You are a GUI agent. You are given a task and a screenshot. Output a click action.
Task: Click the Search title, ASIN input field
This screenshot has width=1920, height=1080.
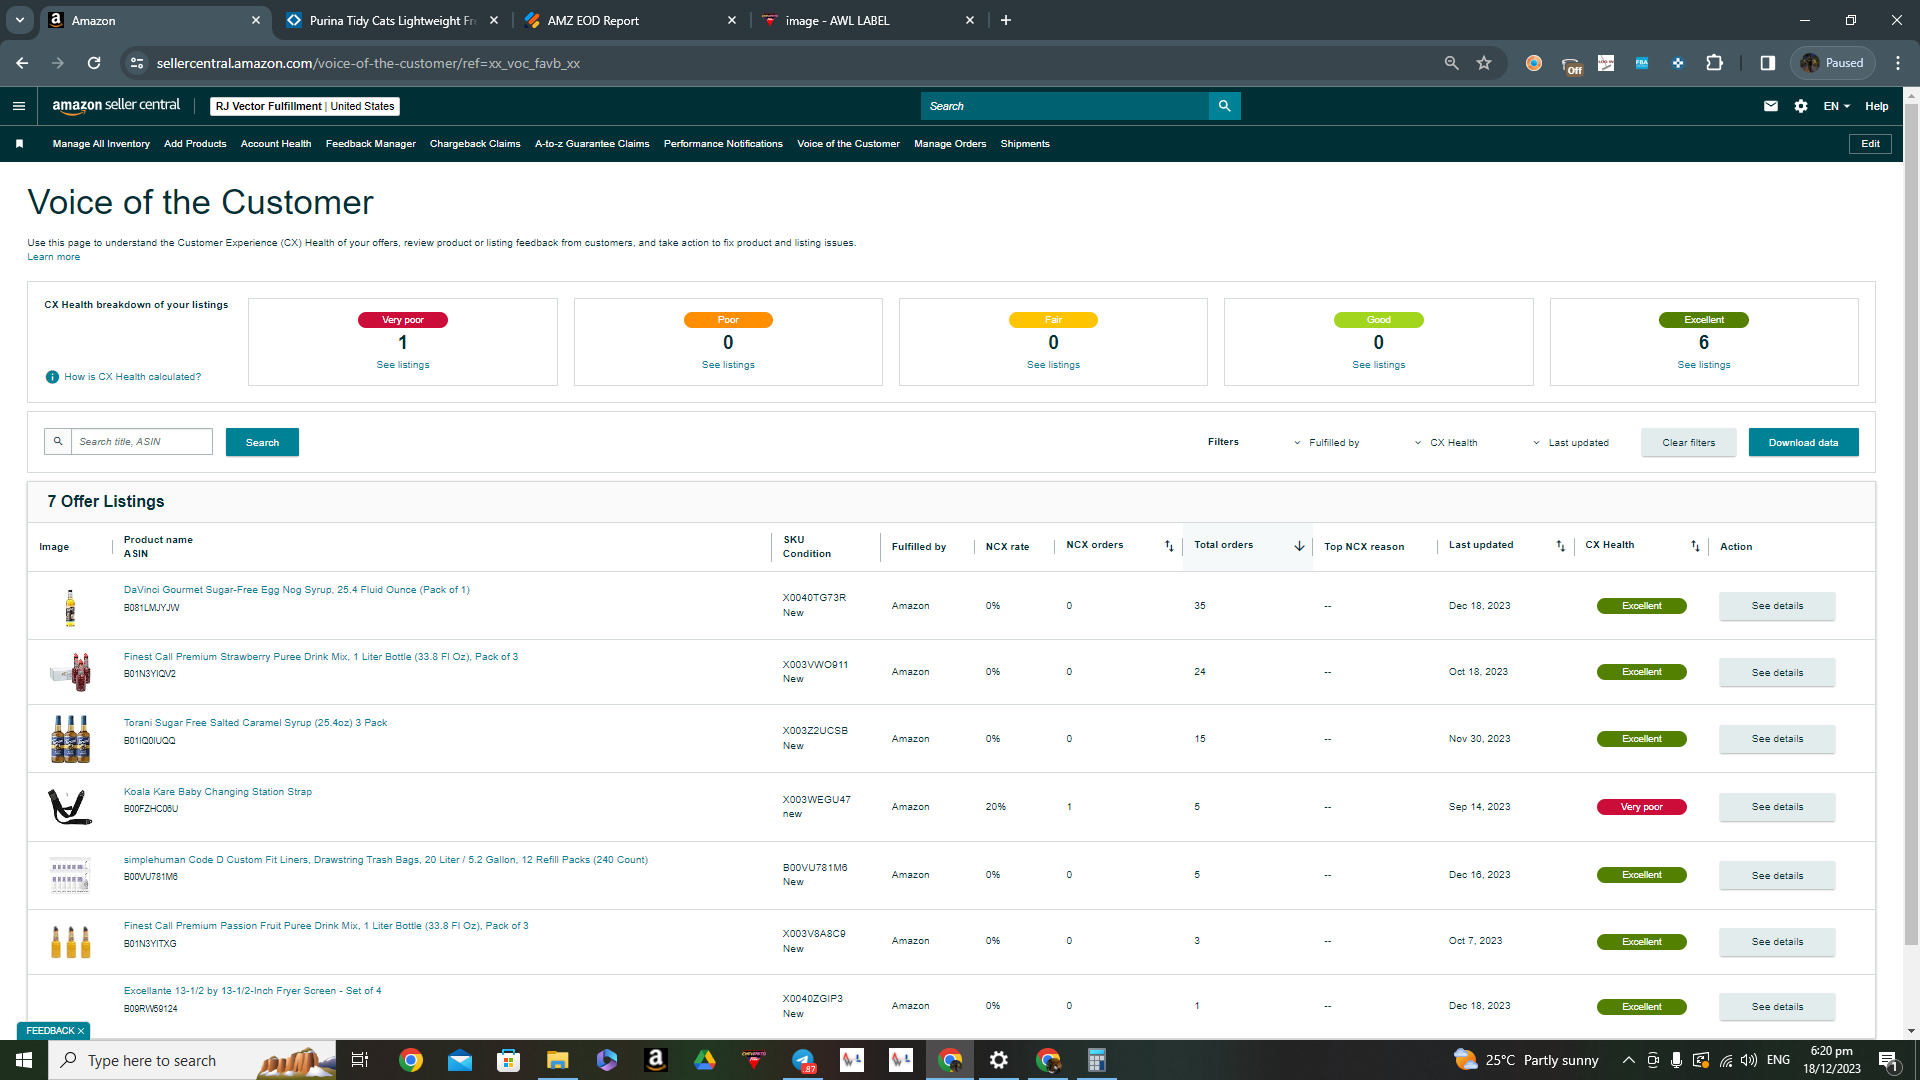(141, 442)
